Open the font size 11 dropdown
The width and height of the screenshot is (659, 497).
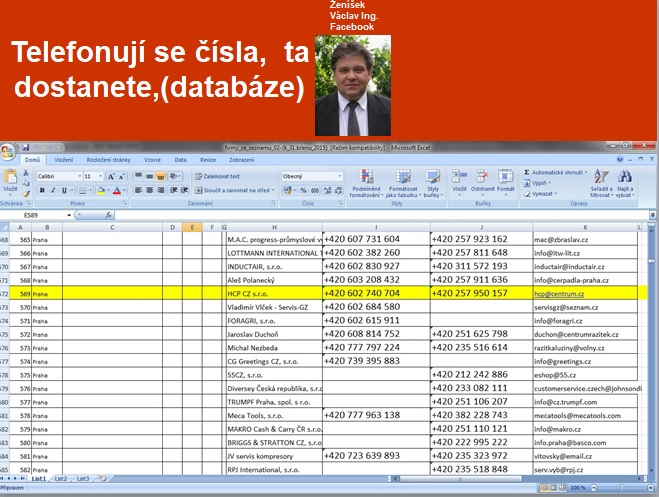click(100, 176)
